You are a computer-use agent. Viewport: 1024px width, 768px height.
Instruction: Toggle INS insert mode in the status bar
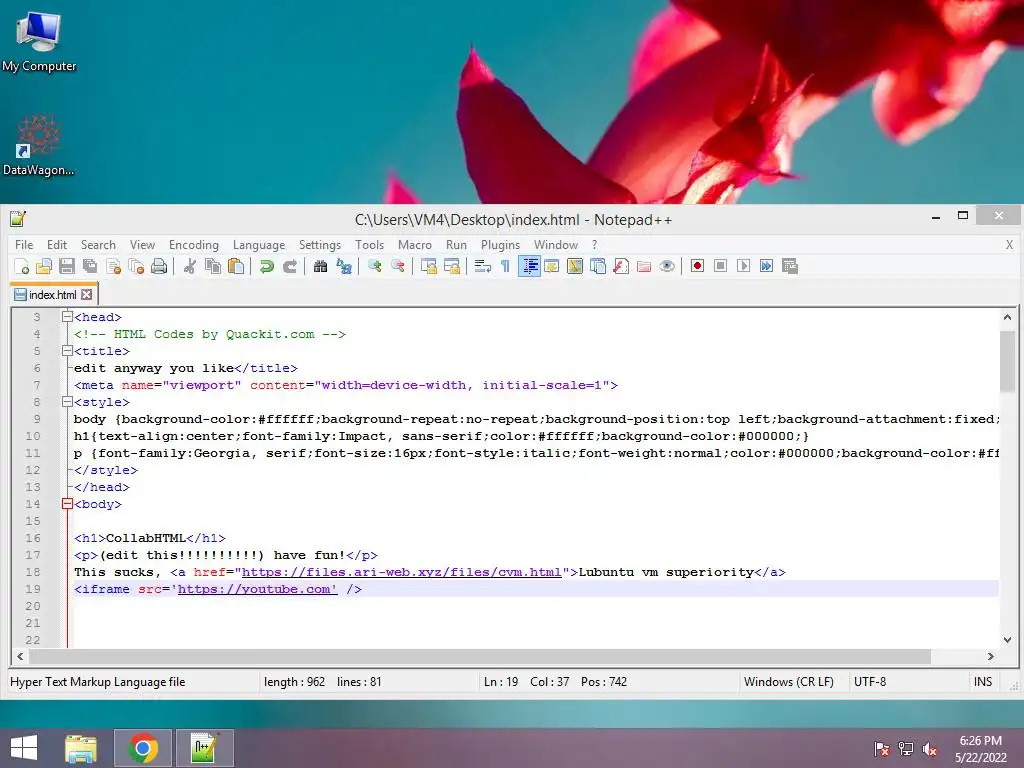(x=983, y=682)
